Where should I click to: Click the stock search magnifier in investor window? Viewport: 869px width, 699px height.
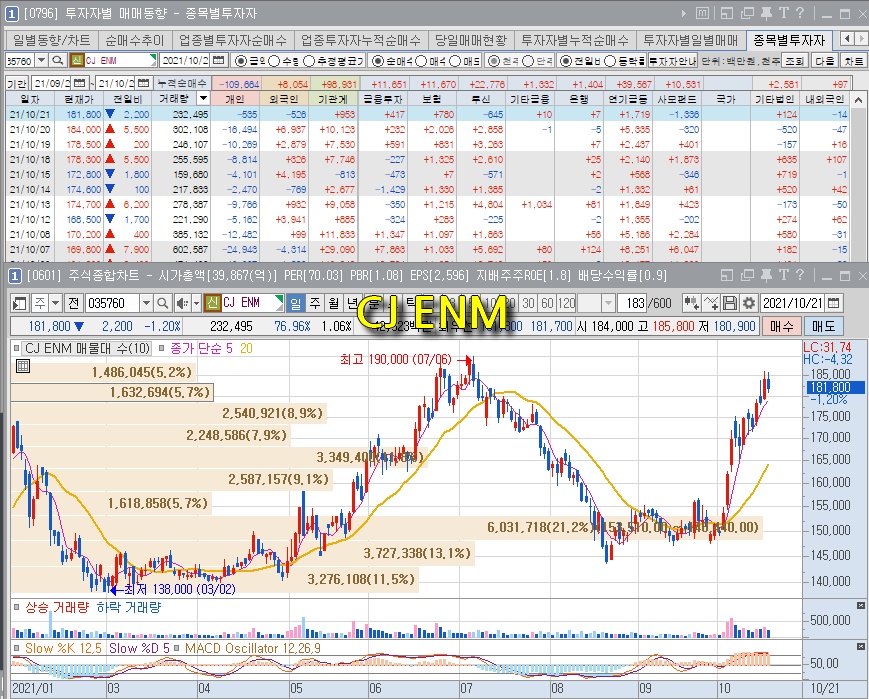[x=58, y=60]
